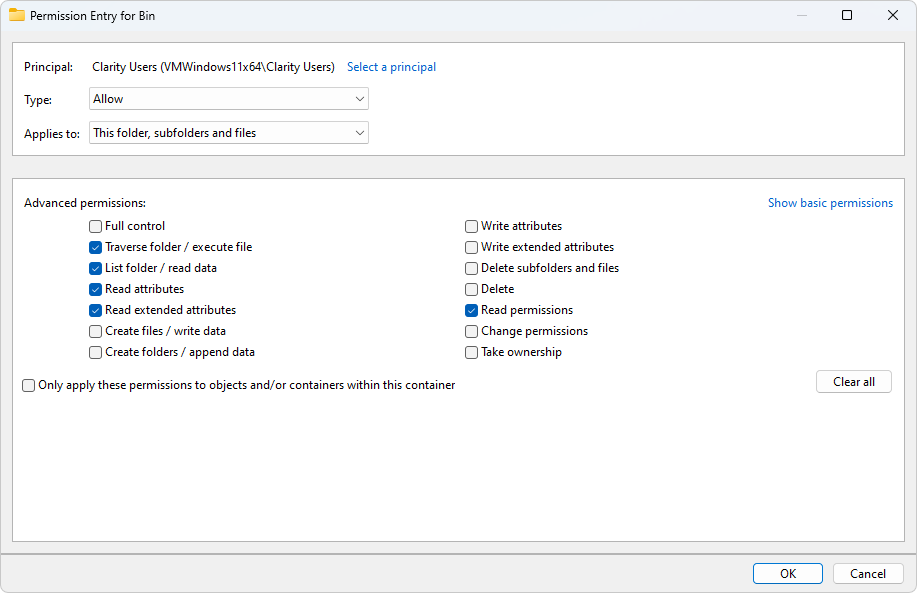The height and width of the screenshot is (593, 917).
Task: Open the Type dropdown showing Allow
Action: [229, 99]
